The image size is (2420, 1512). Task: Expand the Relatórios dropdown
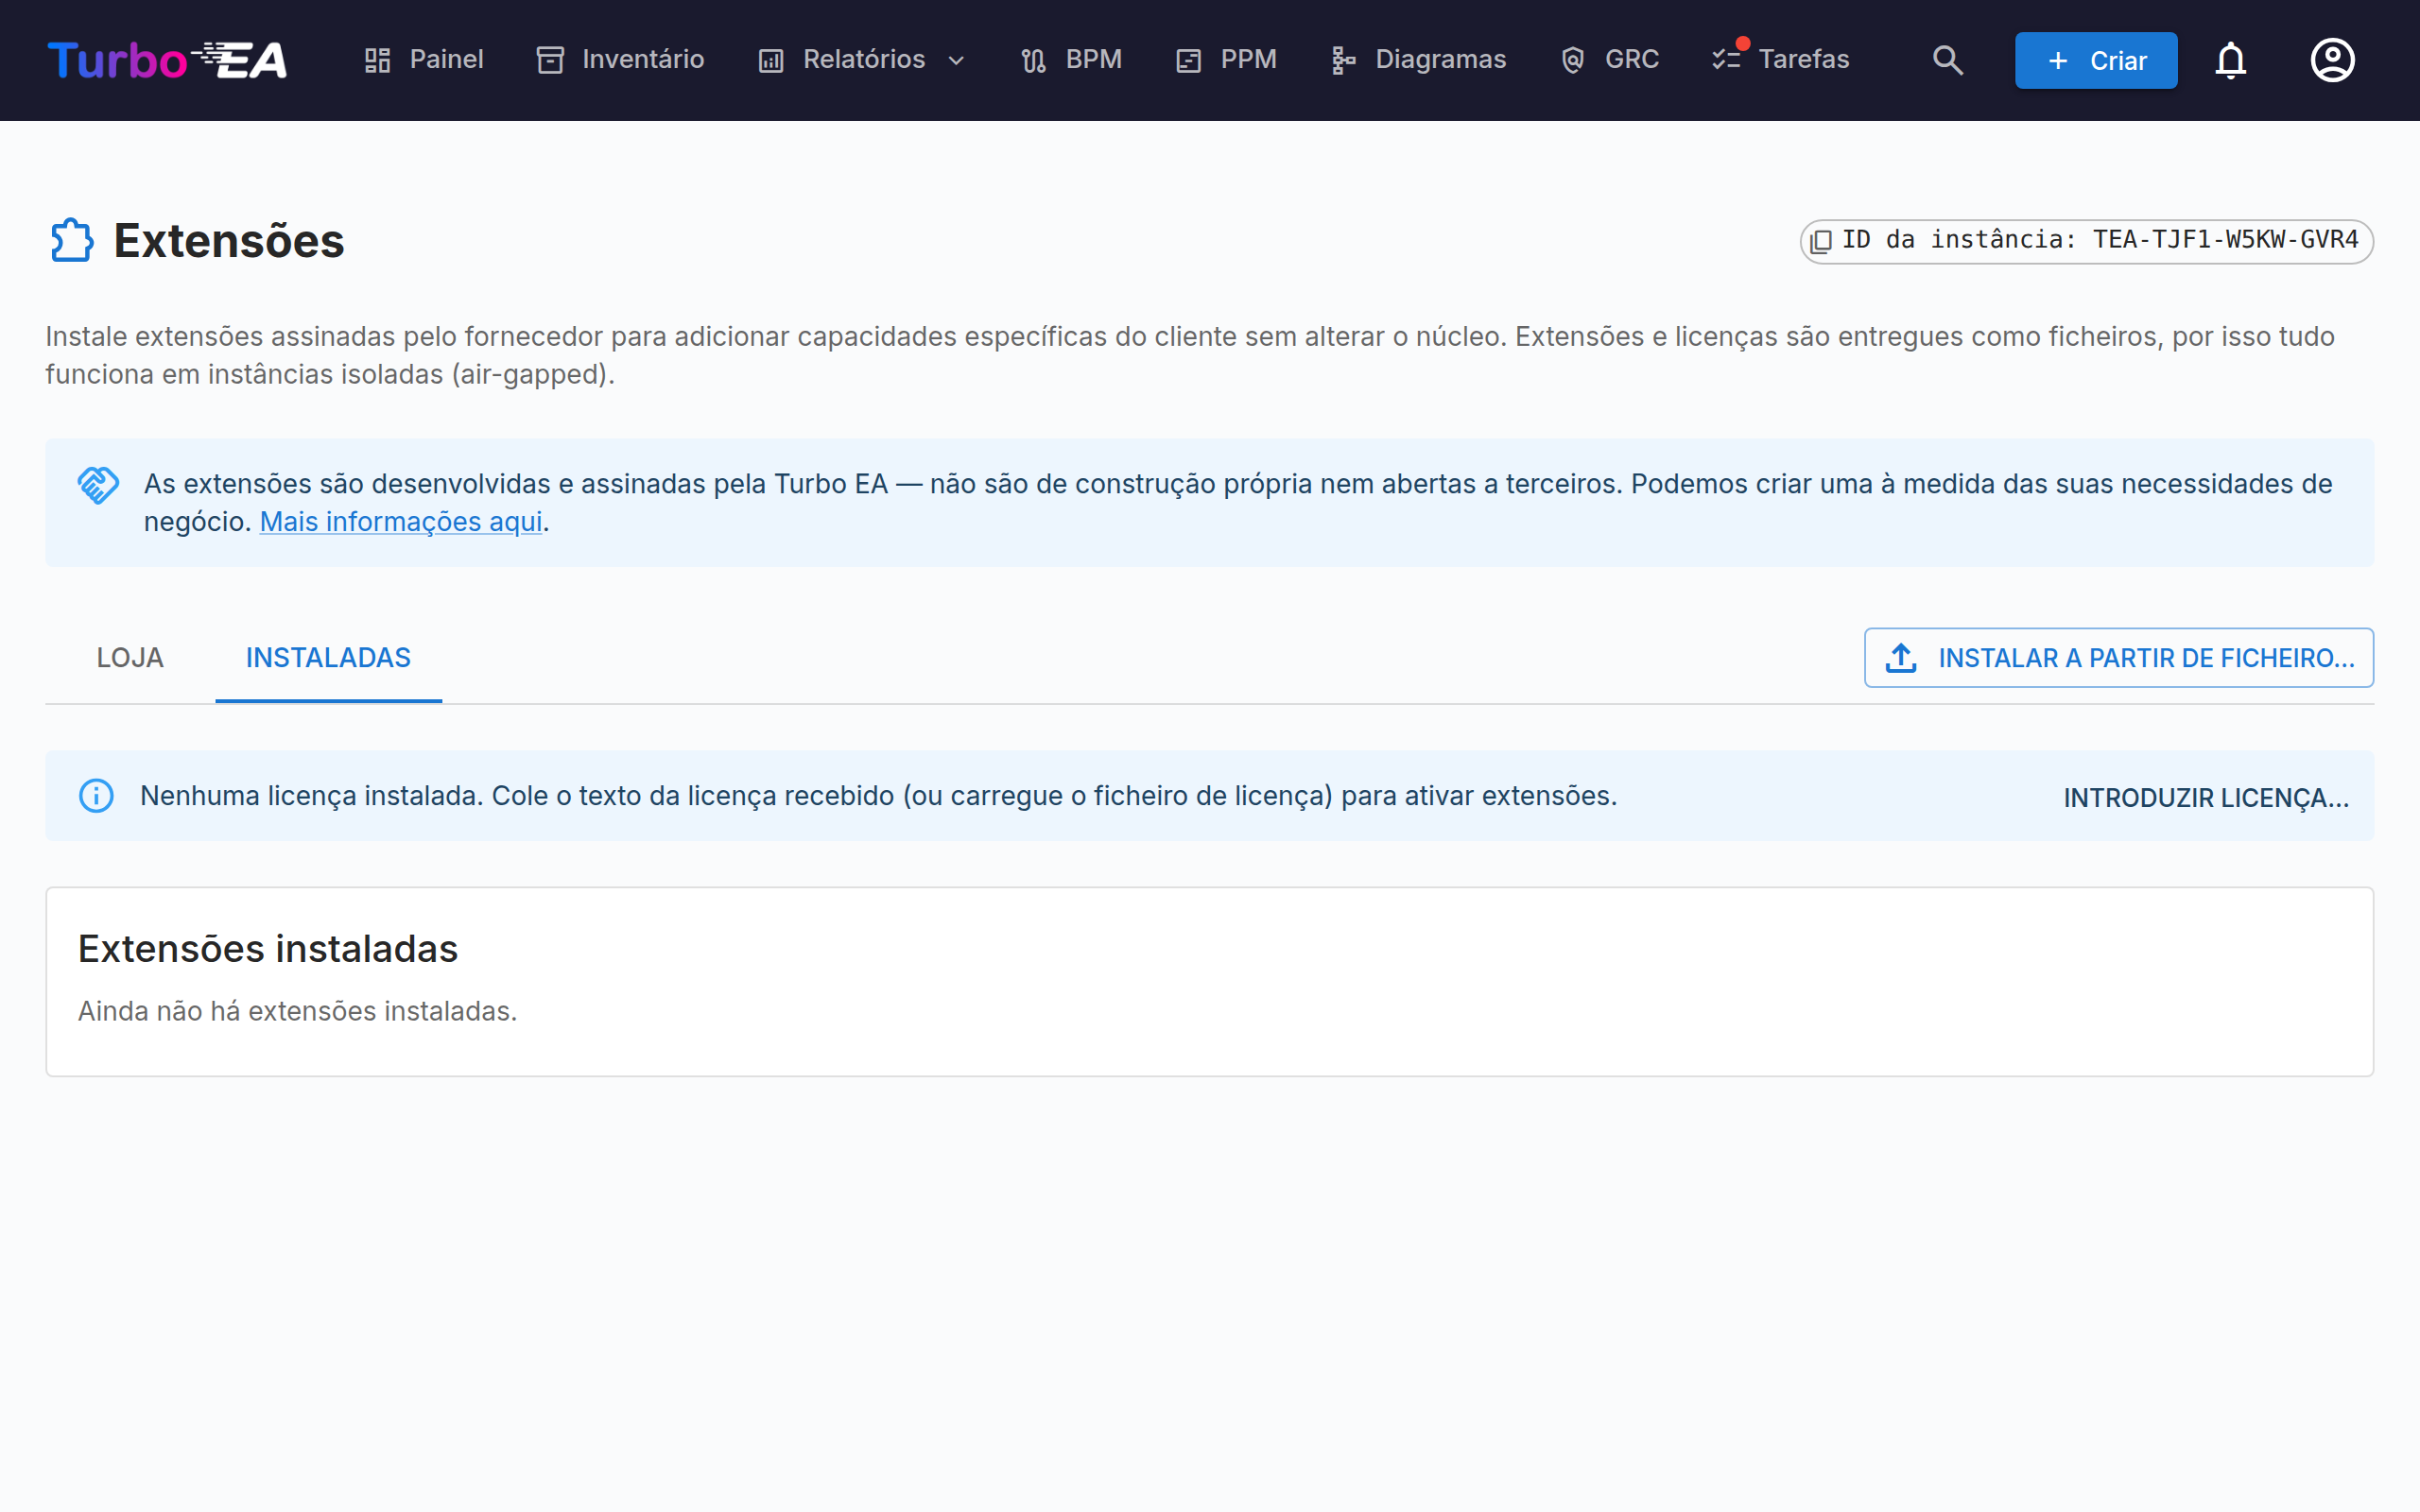point(956,61)
